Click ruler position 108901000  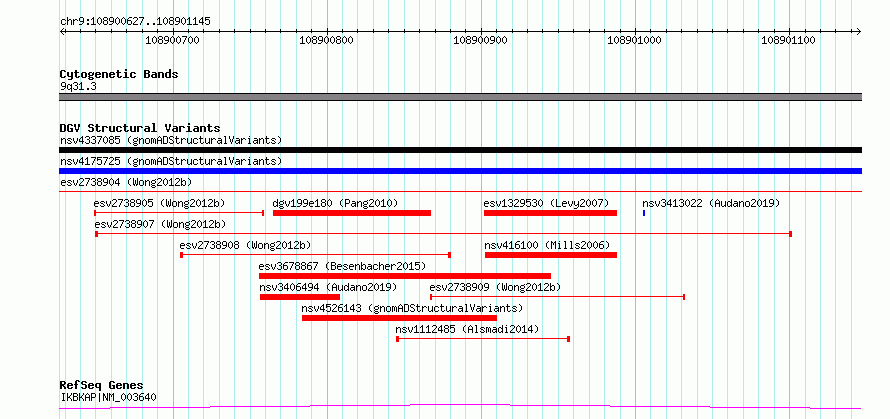click(x=635, y=40)
